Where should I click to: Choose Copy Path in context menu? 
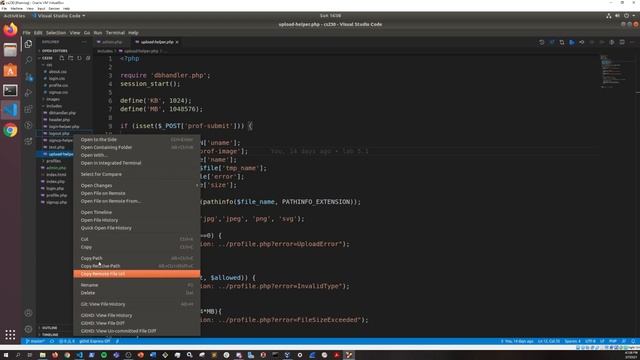137,258
